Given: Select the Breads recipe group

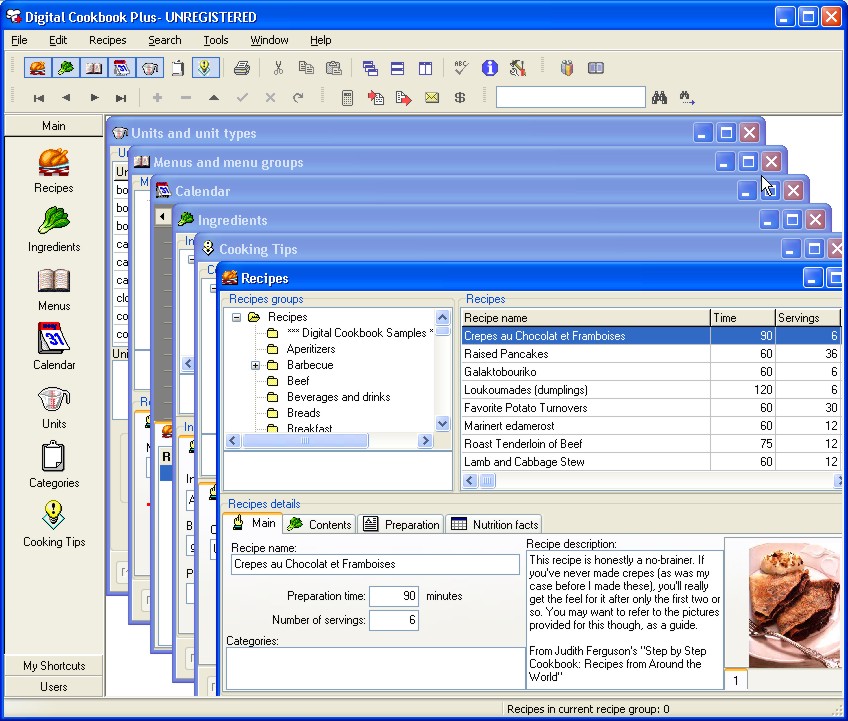Looking at the screenshot, I should point(303,413).
